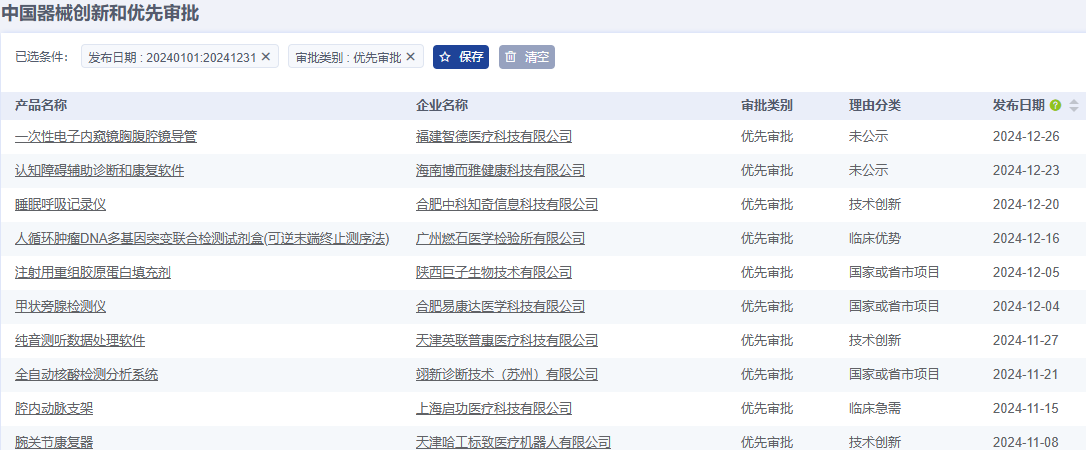Image resolution: width=1086 pixels, height=450 pixels.
Task: Click the 已选条件 label
Action: pyautogui.click(x=42, y=57)
